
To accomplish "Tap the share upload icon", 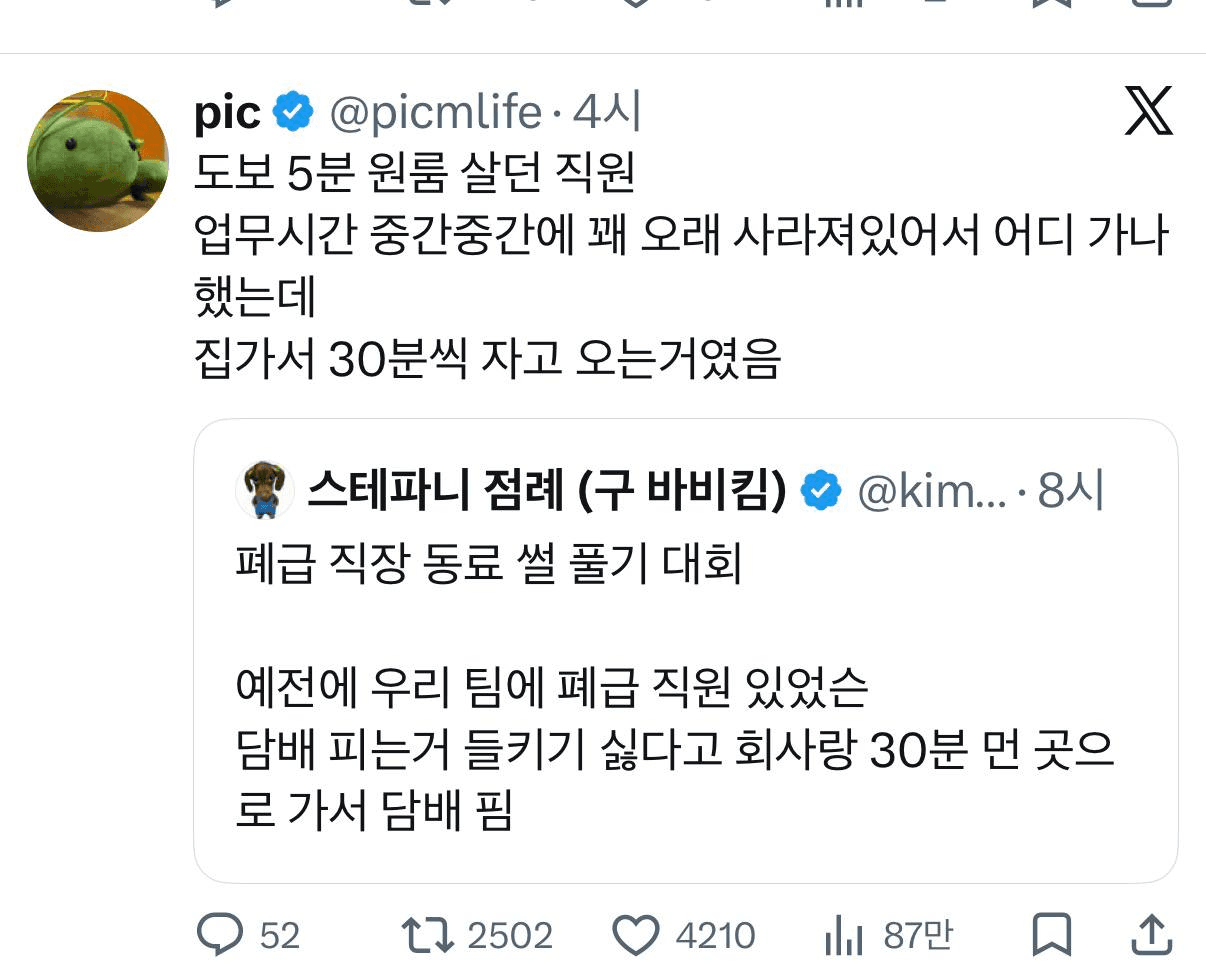I will click(x=1150, y=934).
